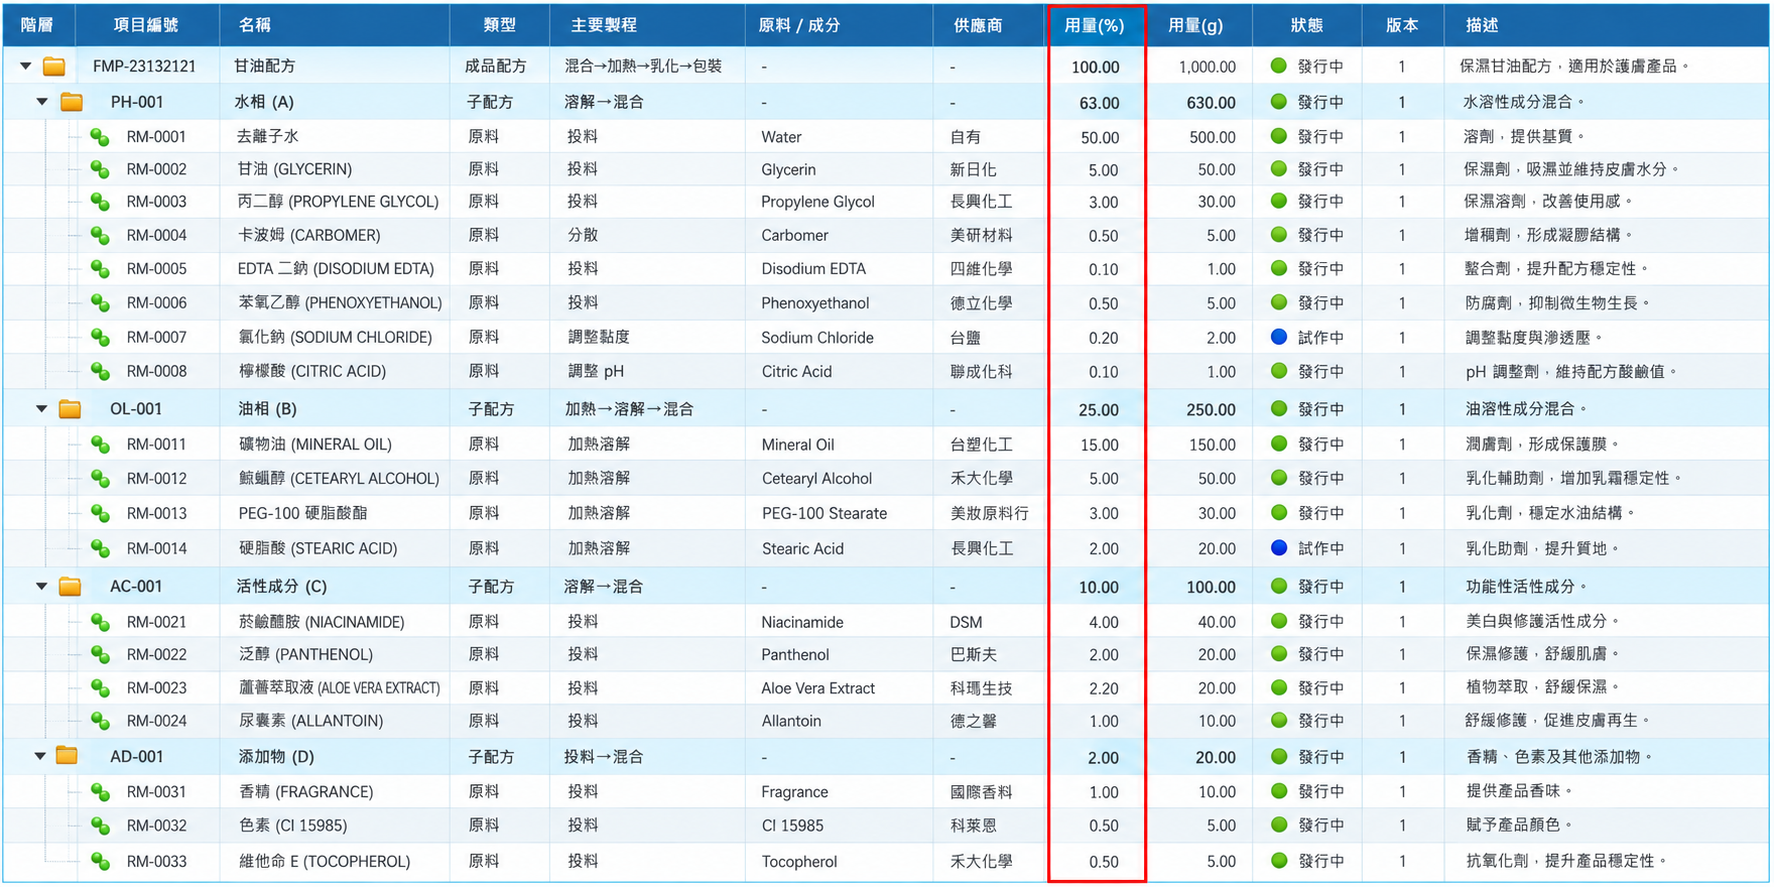Collapse the AD-001 additives group
Screen dimensions: 1774x887
coord(41,757)
